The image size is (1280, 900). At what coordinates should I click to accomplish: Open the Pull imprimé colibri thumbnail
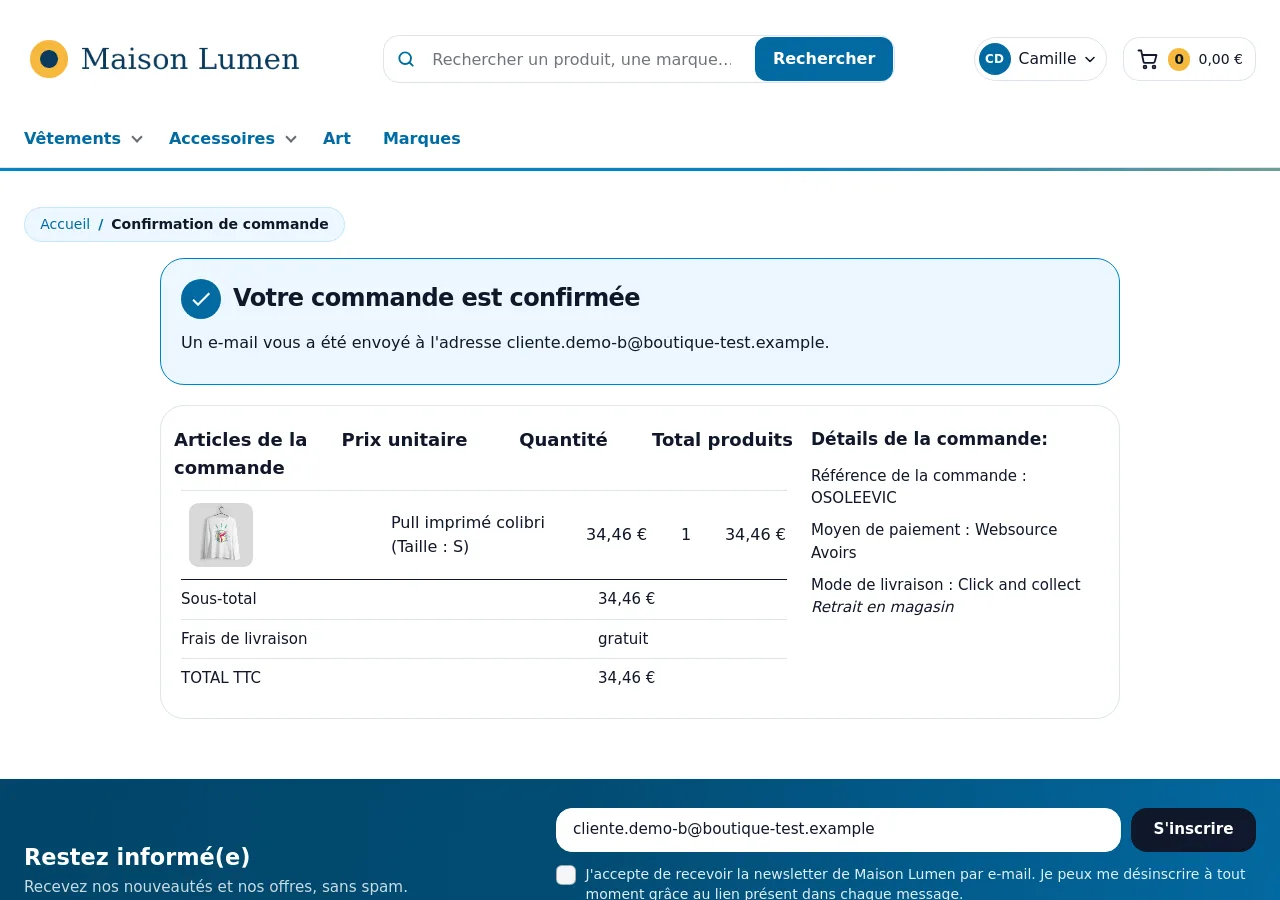tap(221, 535)
